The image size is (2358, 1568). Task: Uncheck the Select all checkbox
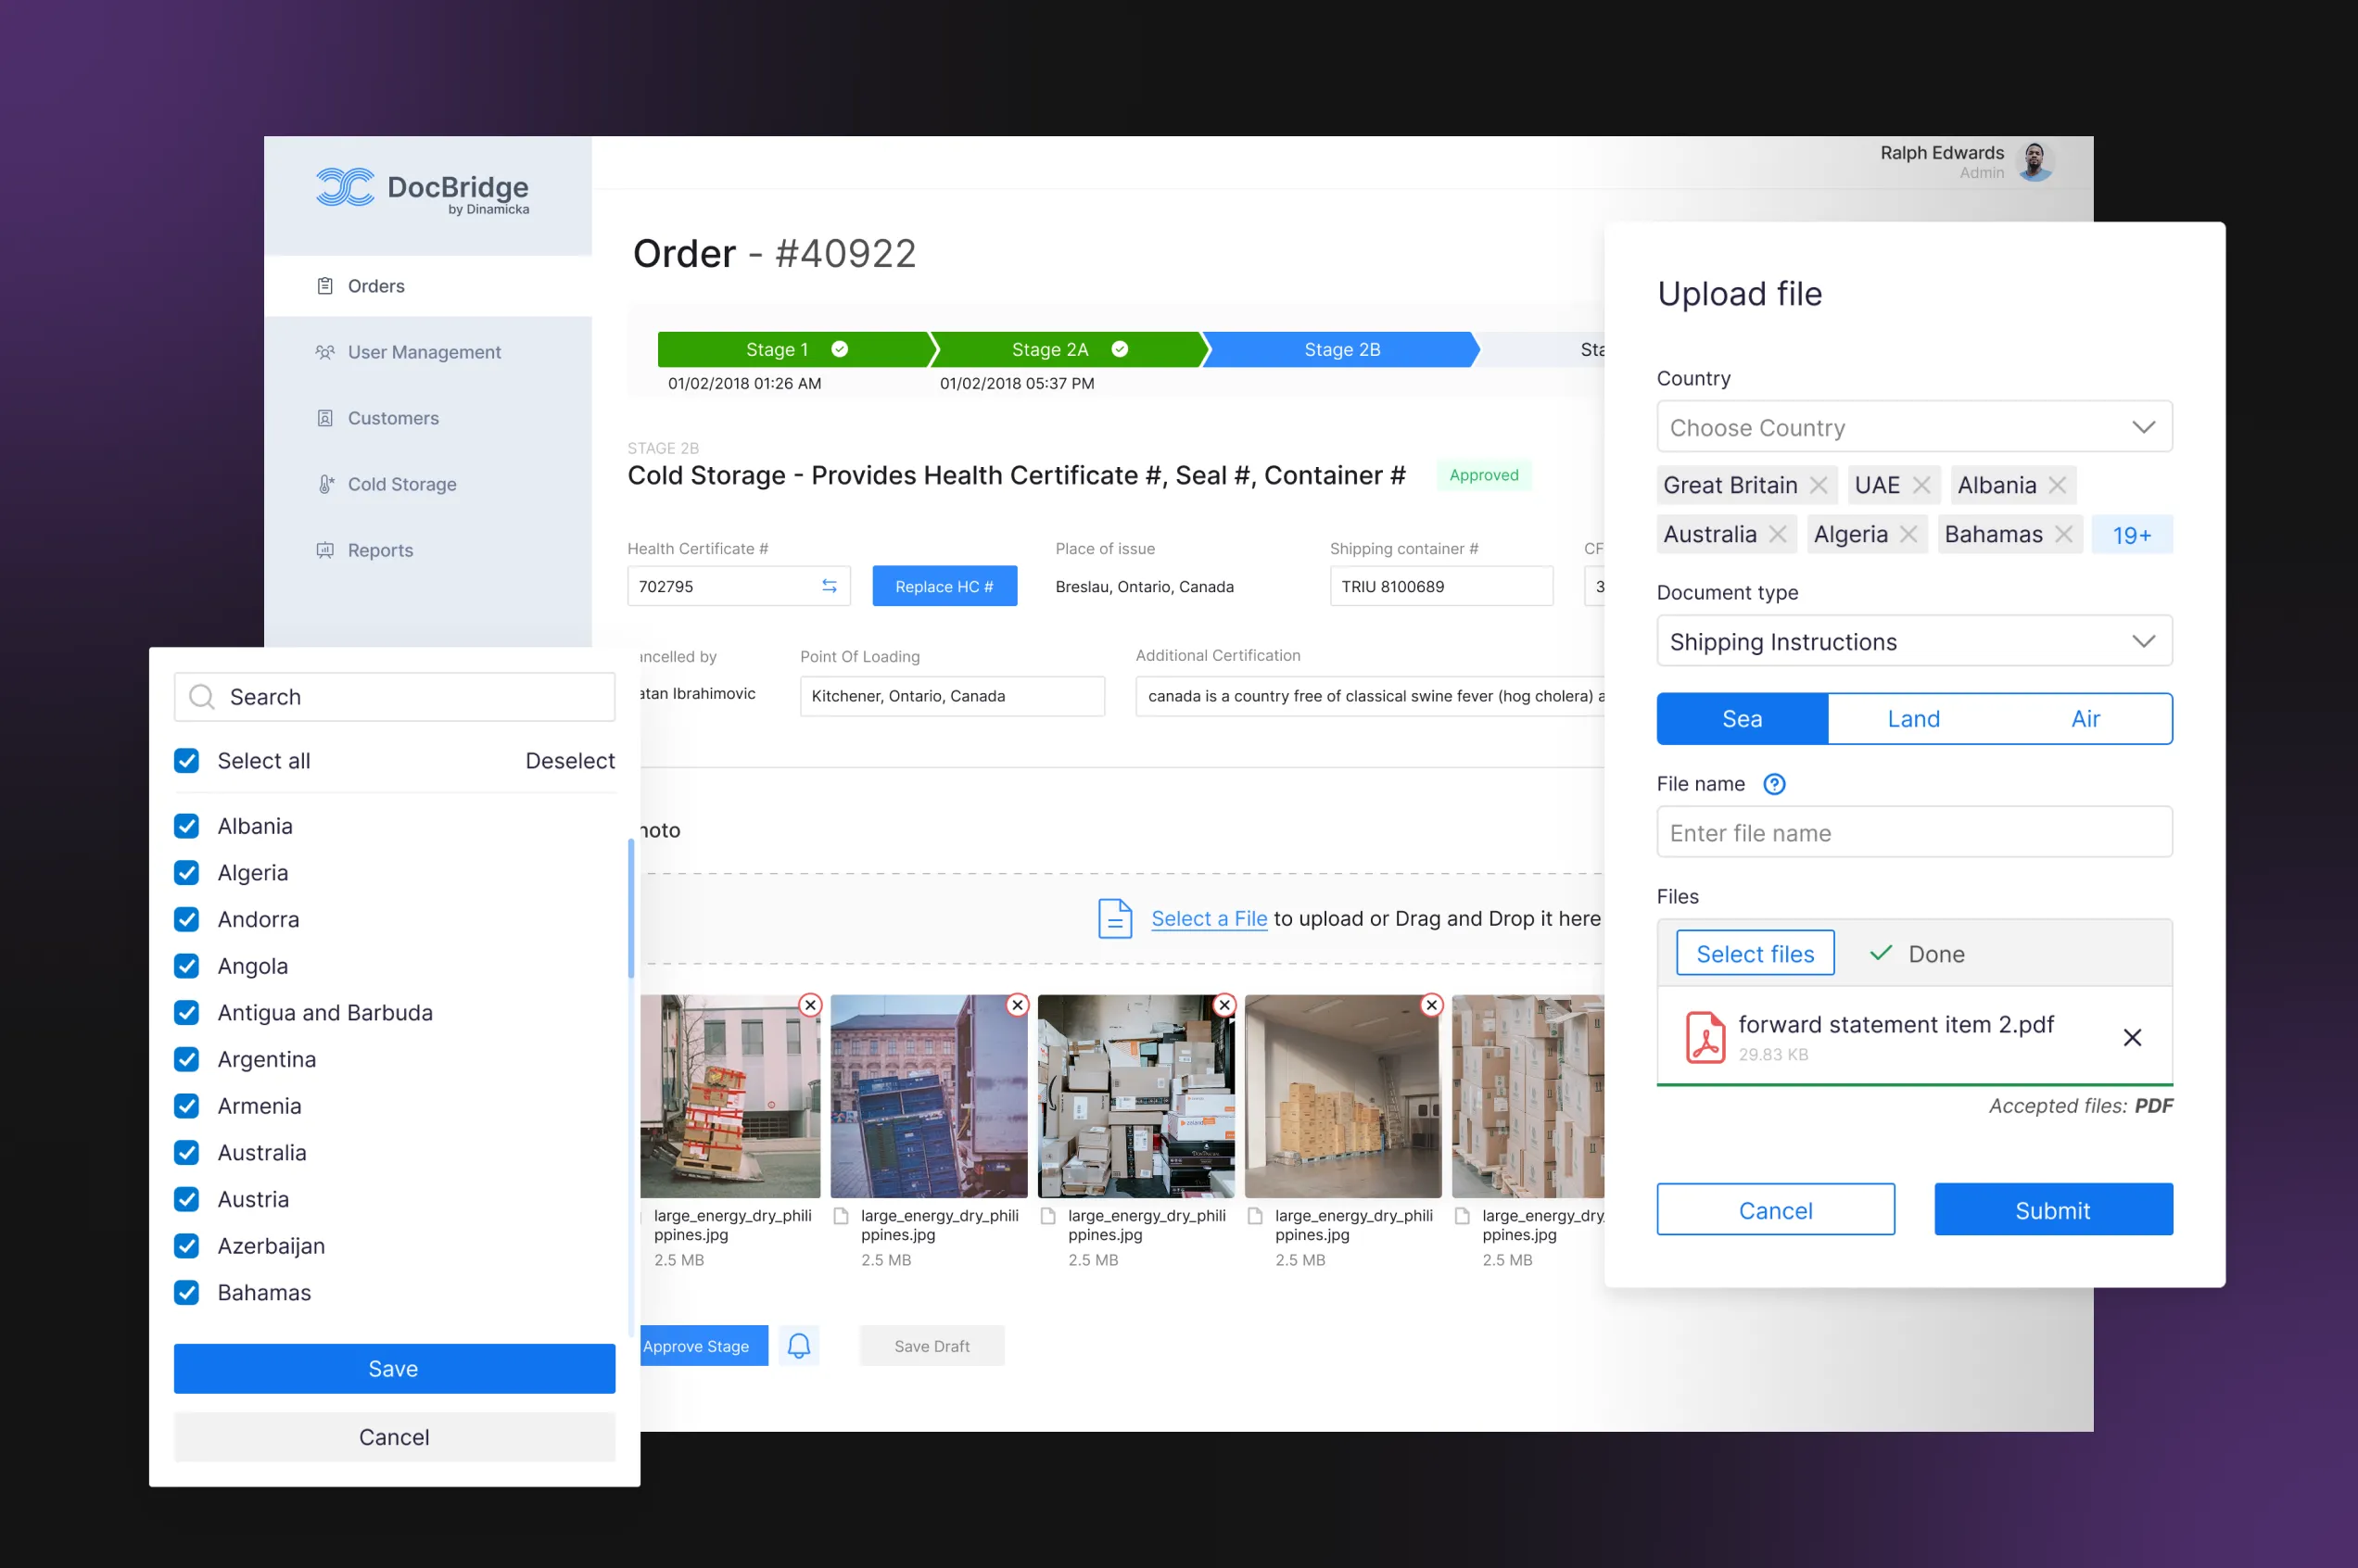coord(186,761)
